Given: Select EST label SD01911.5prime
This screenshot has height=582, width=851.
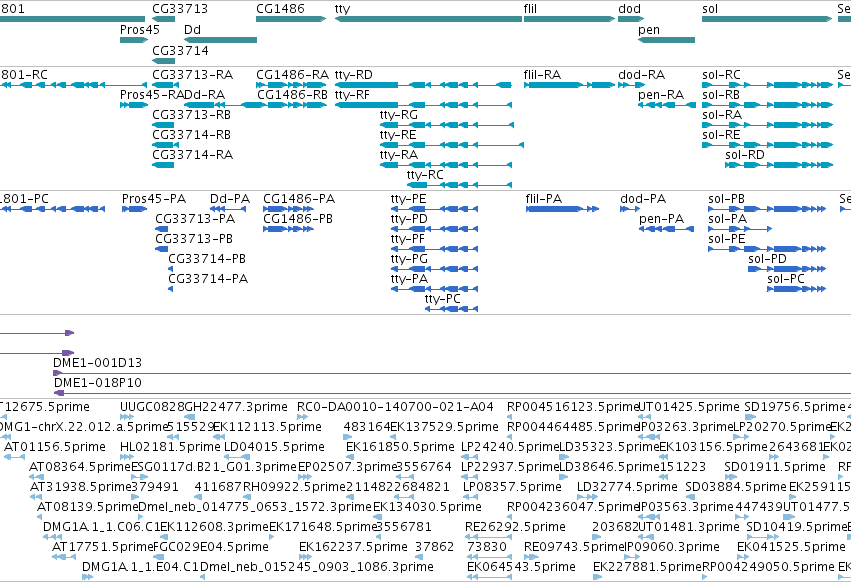Looking at the screenshot, I should pos(775,466).
